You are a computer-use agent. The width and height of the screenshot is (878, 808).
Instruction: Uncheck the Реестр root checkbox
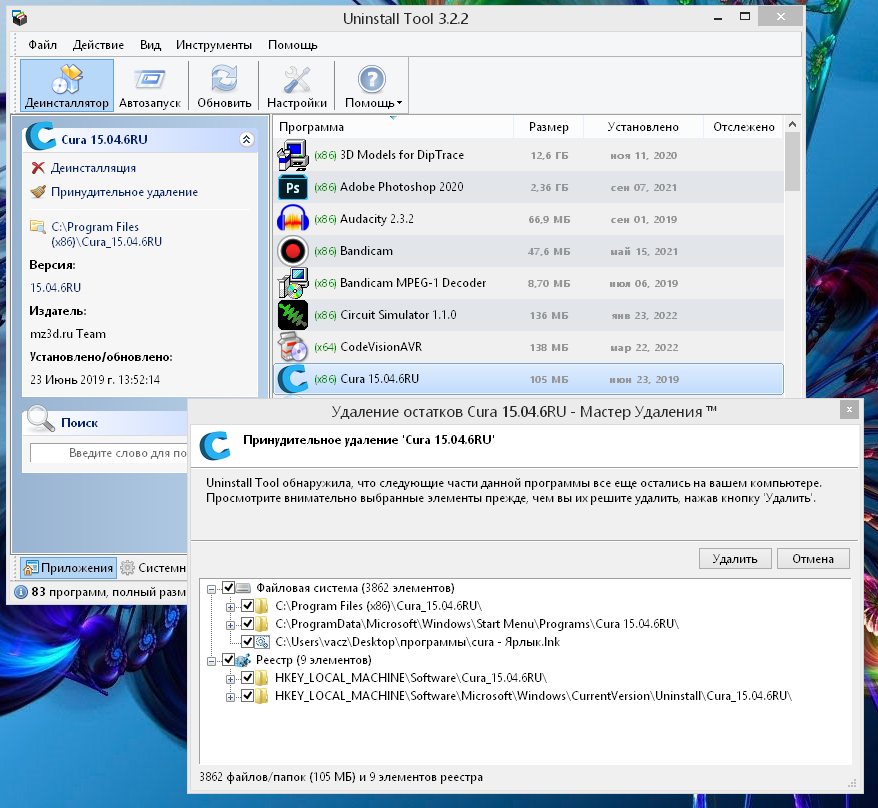click(229, 660)
